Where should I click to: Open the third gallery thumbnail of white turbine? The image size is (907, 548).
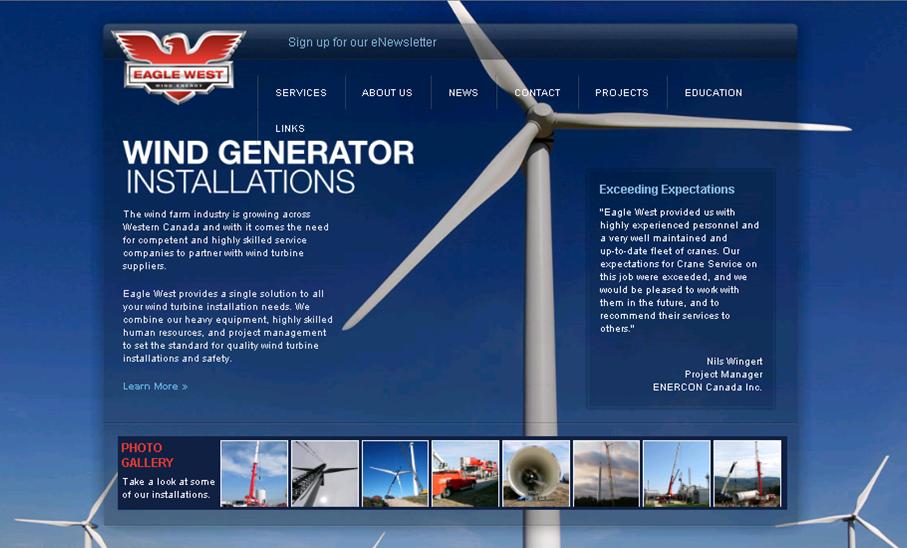tap(395, 473)
